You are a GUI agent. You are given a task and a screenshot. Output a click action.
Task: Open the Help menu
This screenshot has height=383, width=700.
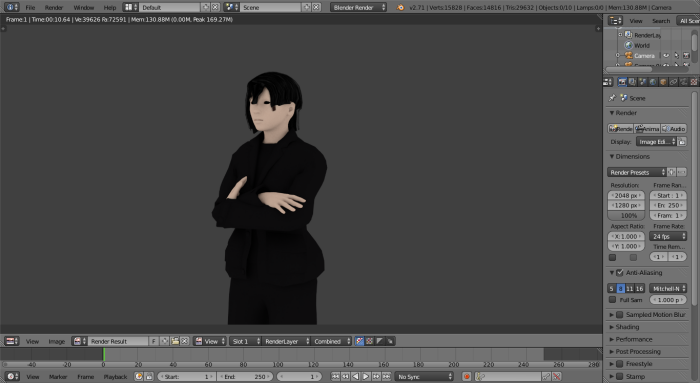tap(110, 8)
